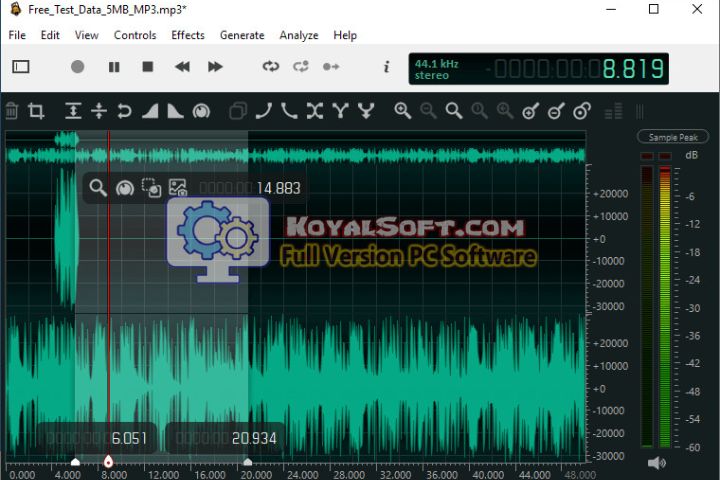
Task: Toggle the level meter bars icon
Action: (613, 111)
